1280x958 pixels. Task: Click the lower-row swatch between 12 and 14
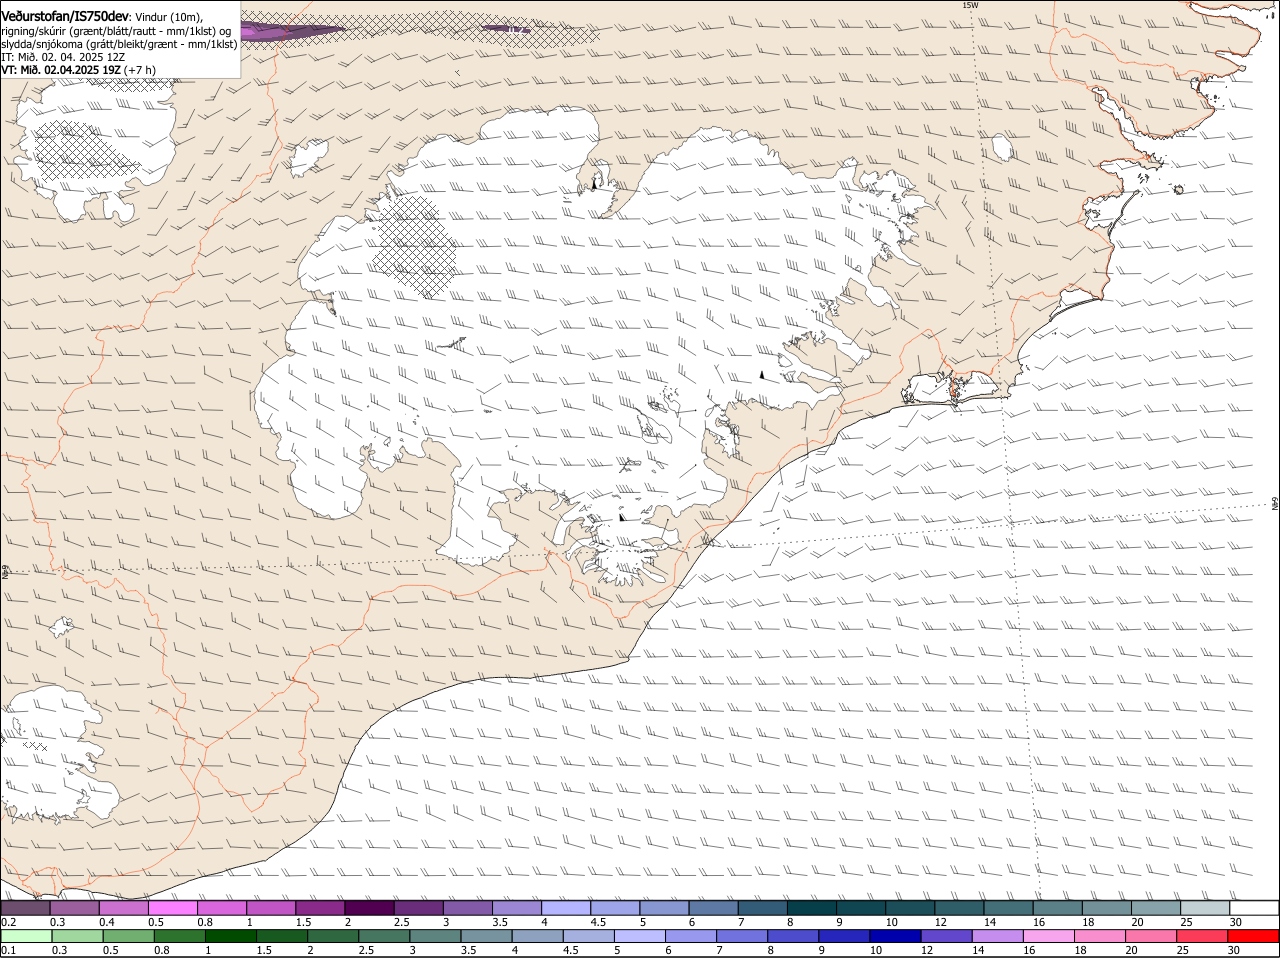coord(945,936)
